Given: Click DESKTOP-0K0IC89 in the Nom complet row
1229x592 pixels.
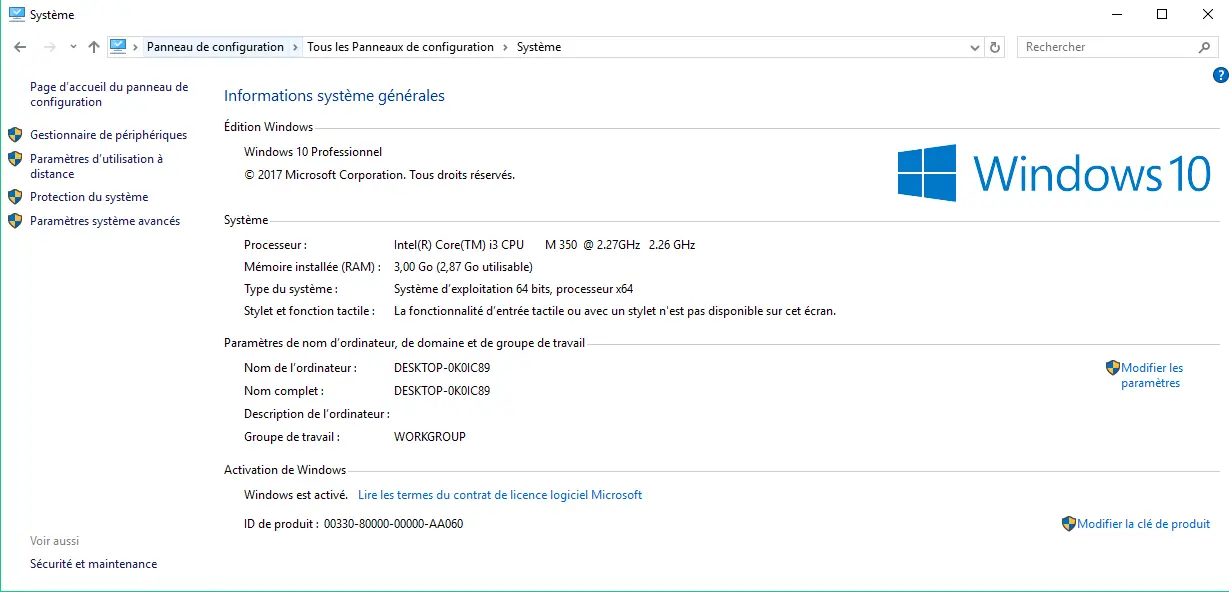Looking at the screenshot, I should point(442,391).
